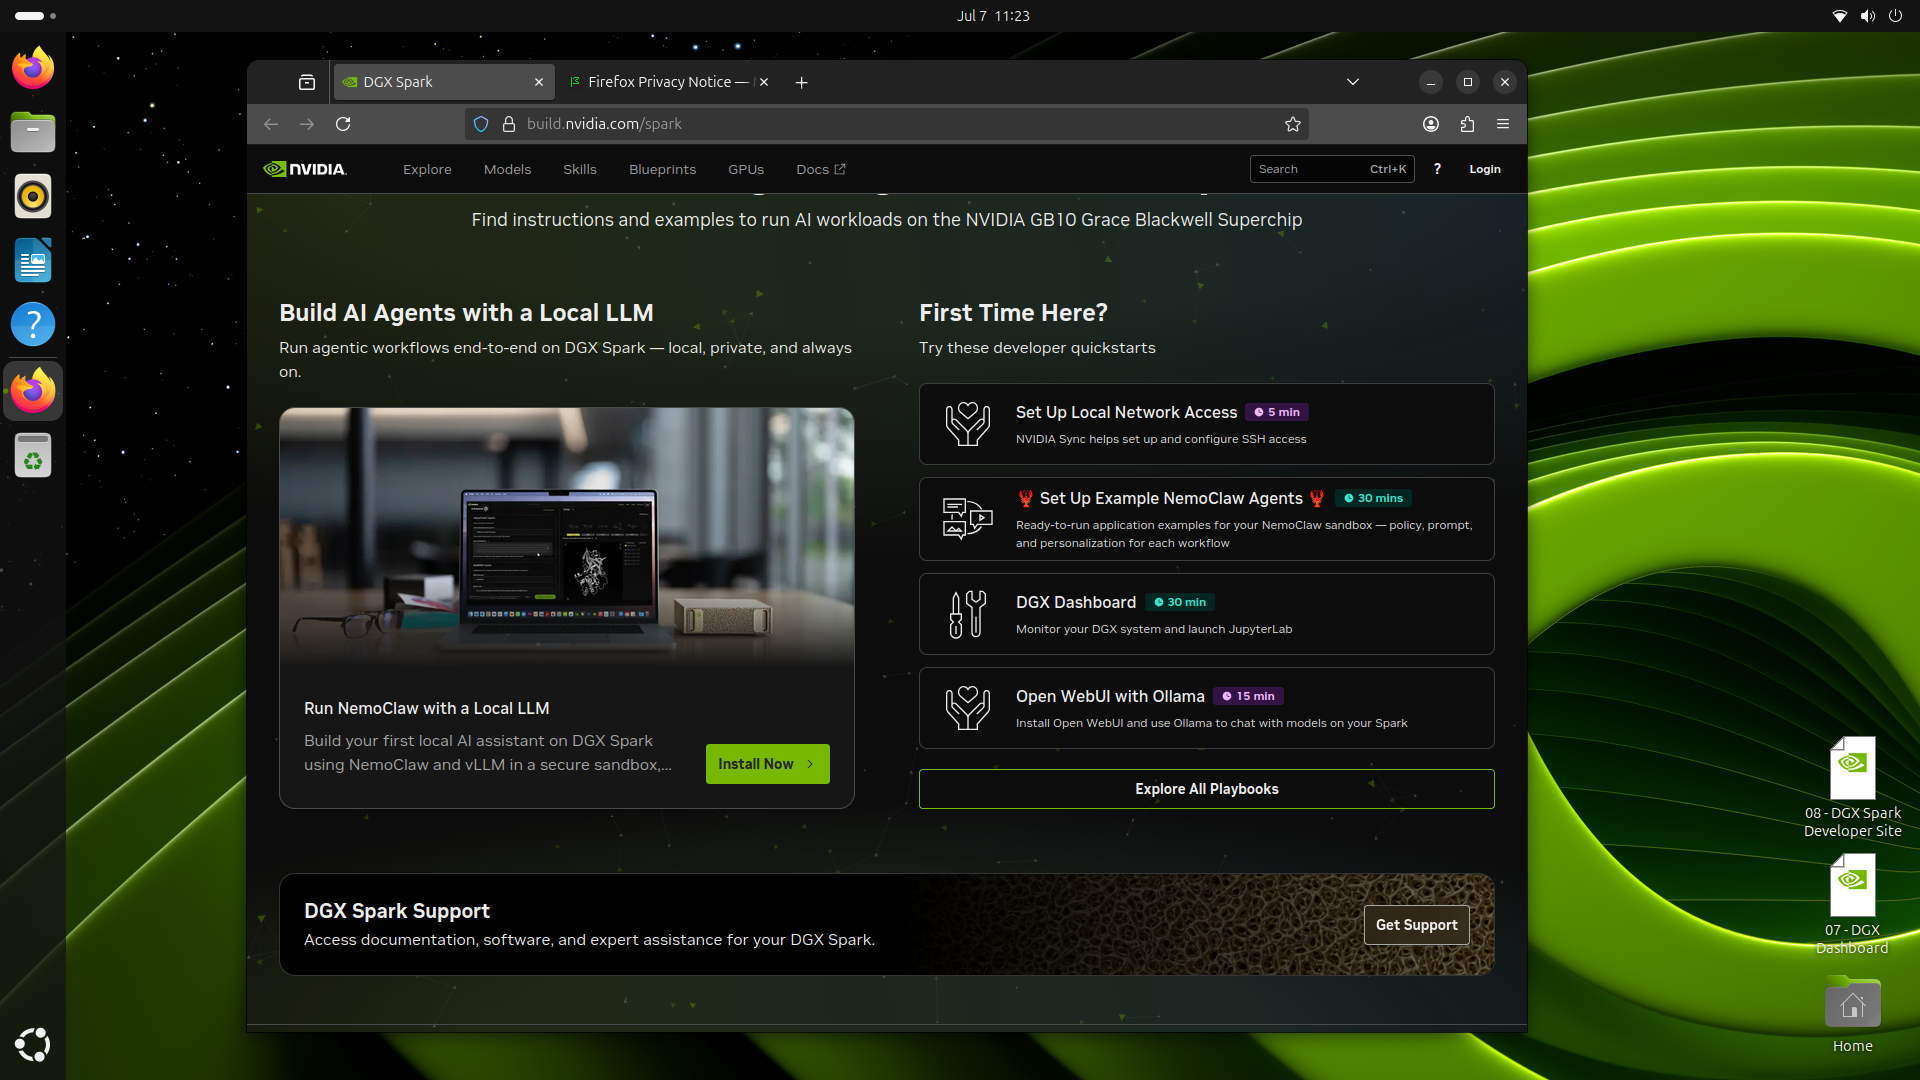Click the site Search field
The height and width of the screenshot is (1080, 1920).
[x=1332, y=169]
